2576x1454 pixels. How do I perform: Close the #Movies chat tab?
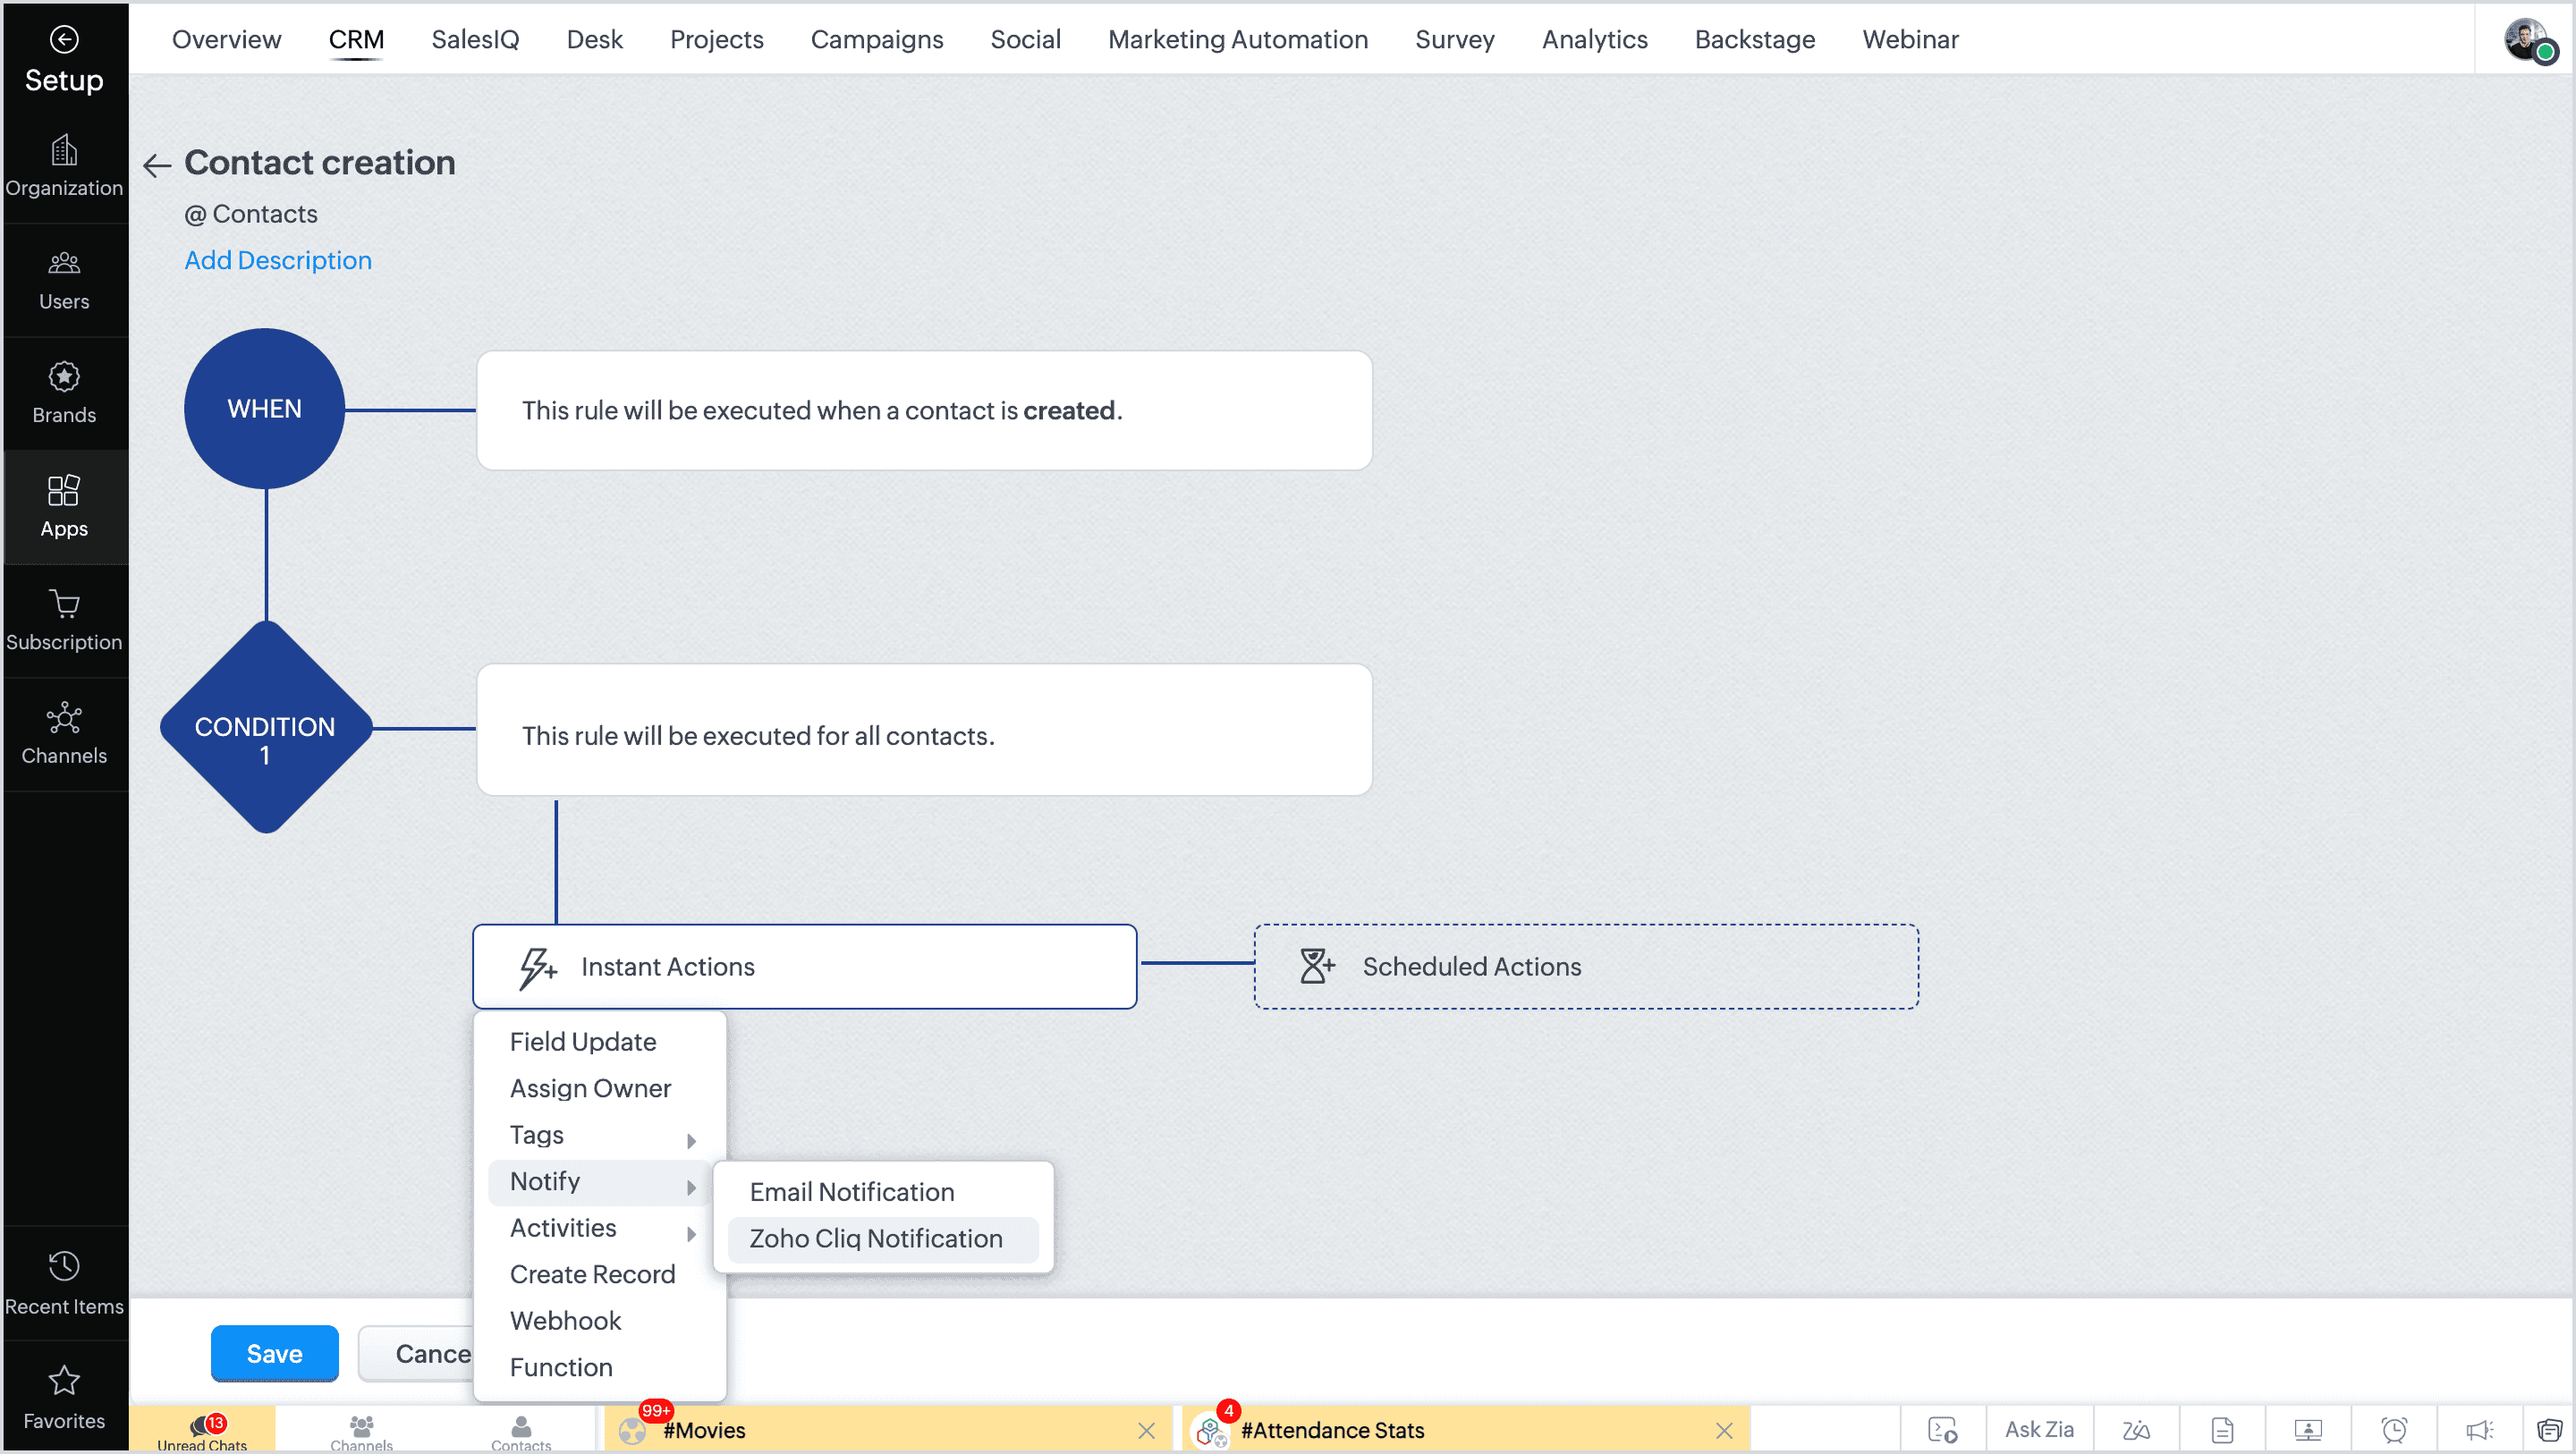tap(1146, 1431)
